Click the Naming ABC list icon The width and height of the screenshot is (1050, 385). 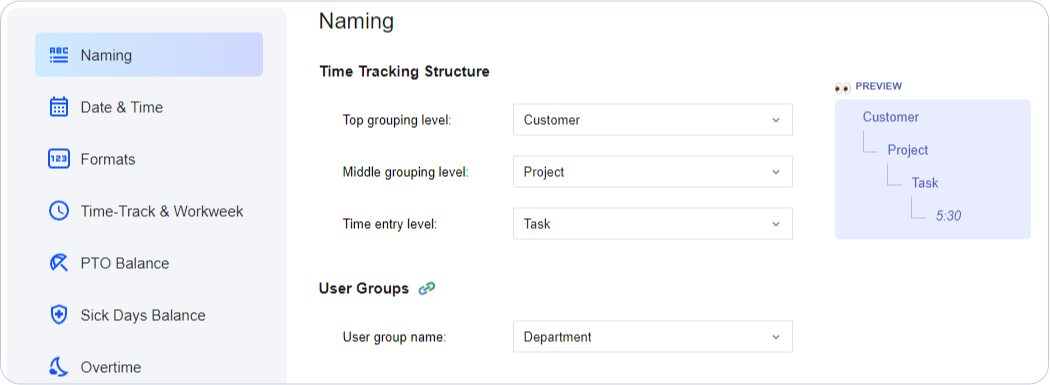[x=59, y=55]
